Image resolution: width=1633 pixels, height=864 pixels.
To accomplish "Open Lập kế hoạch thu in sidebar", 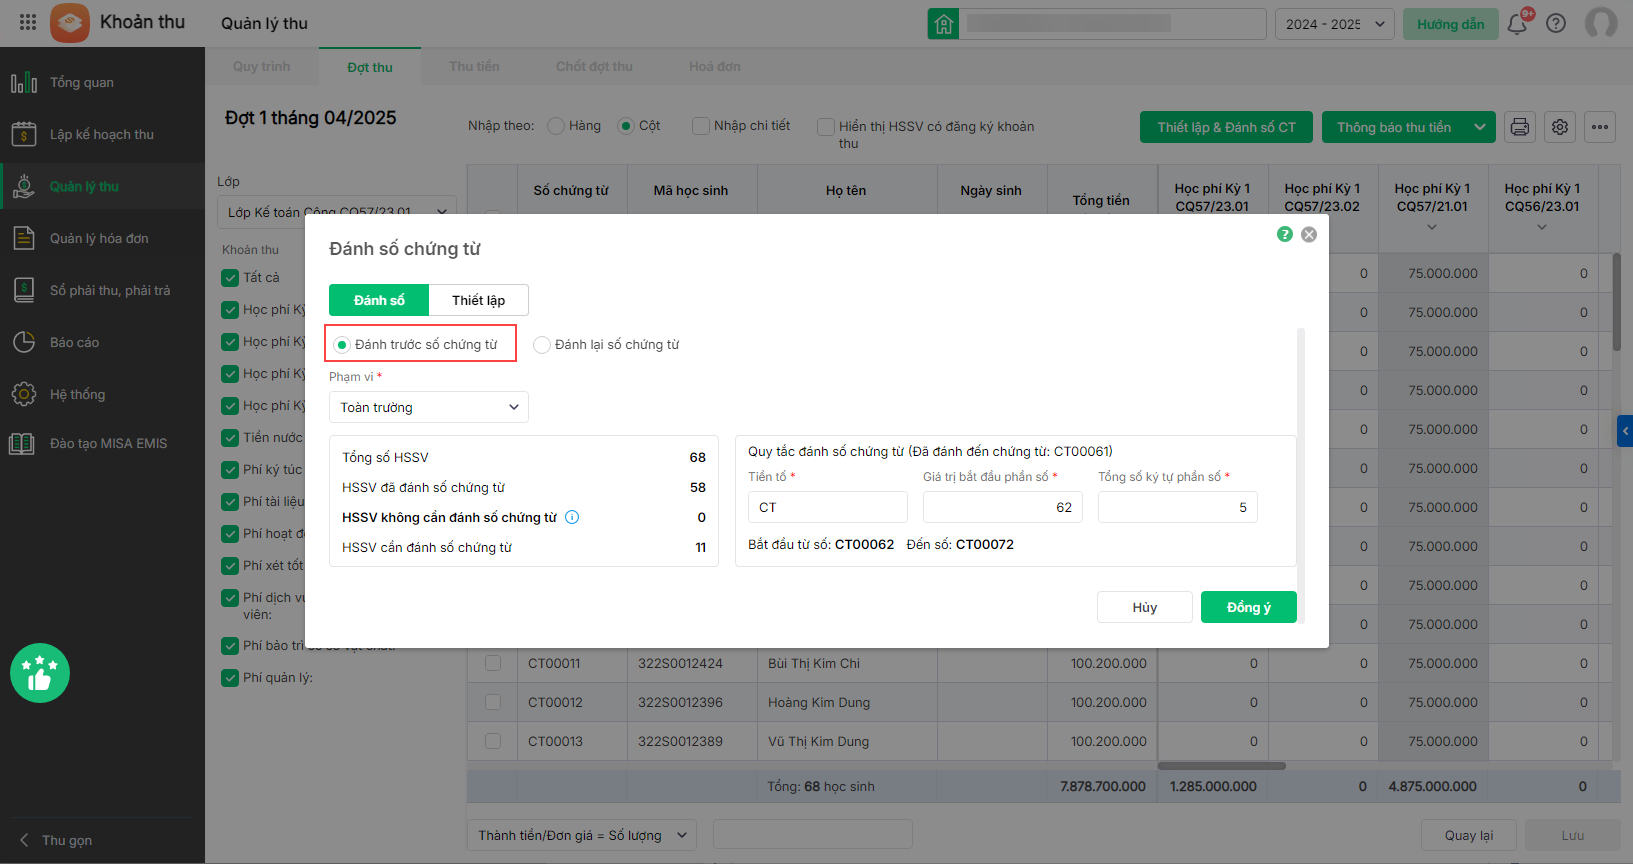I will pos(102,134).
